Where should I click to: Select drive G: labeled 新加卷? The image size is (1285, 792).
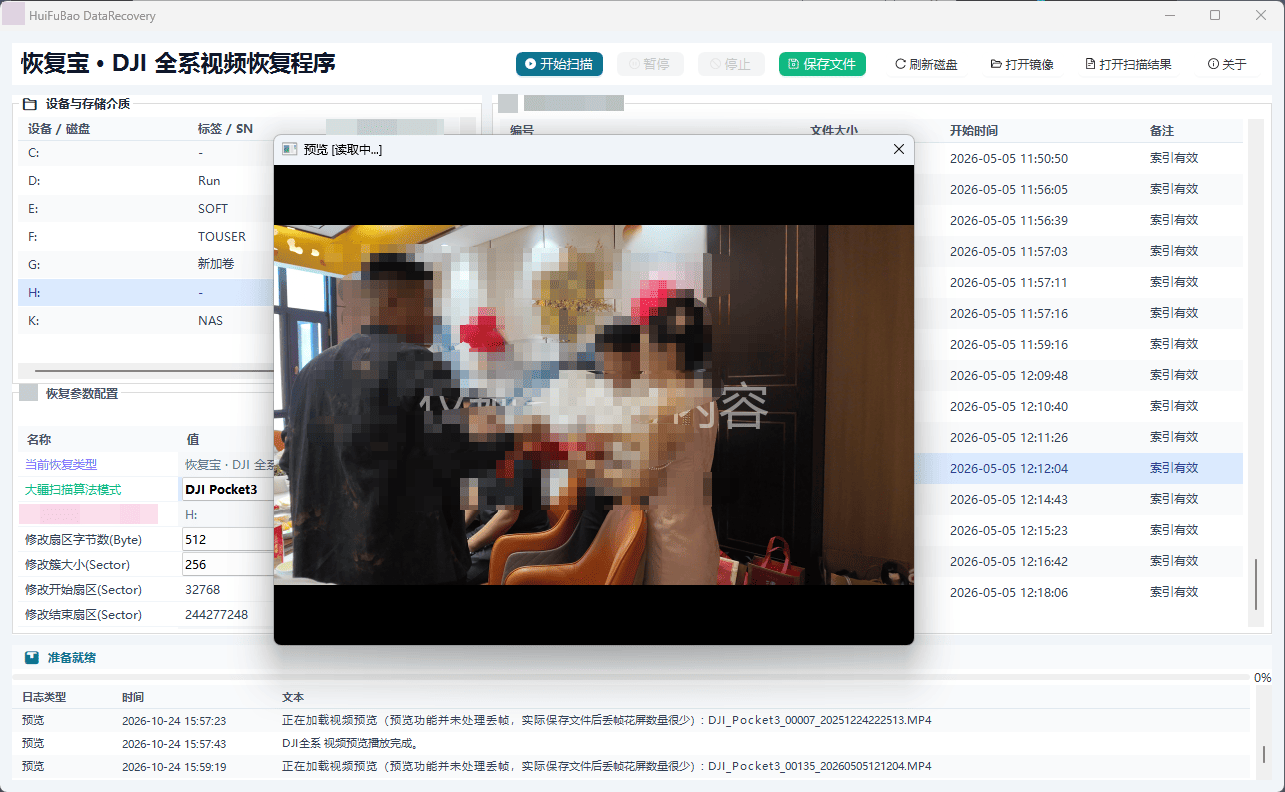(146, 265)
